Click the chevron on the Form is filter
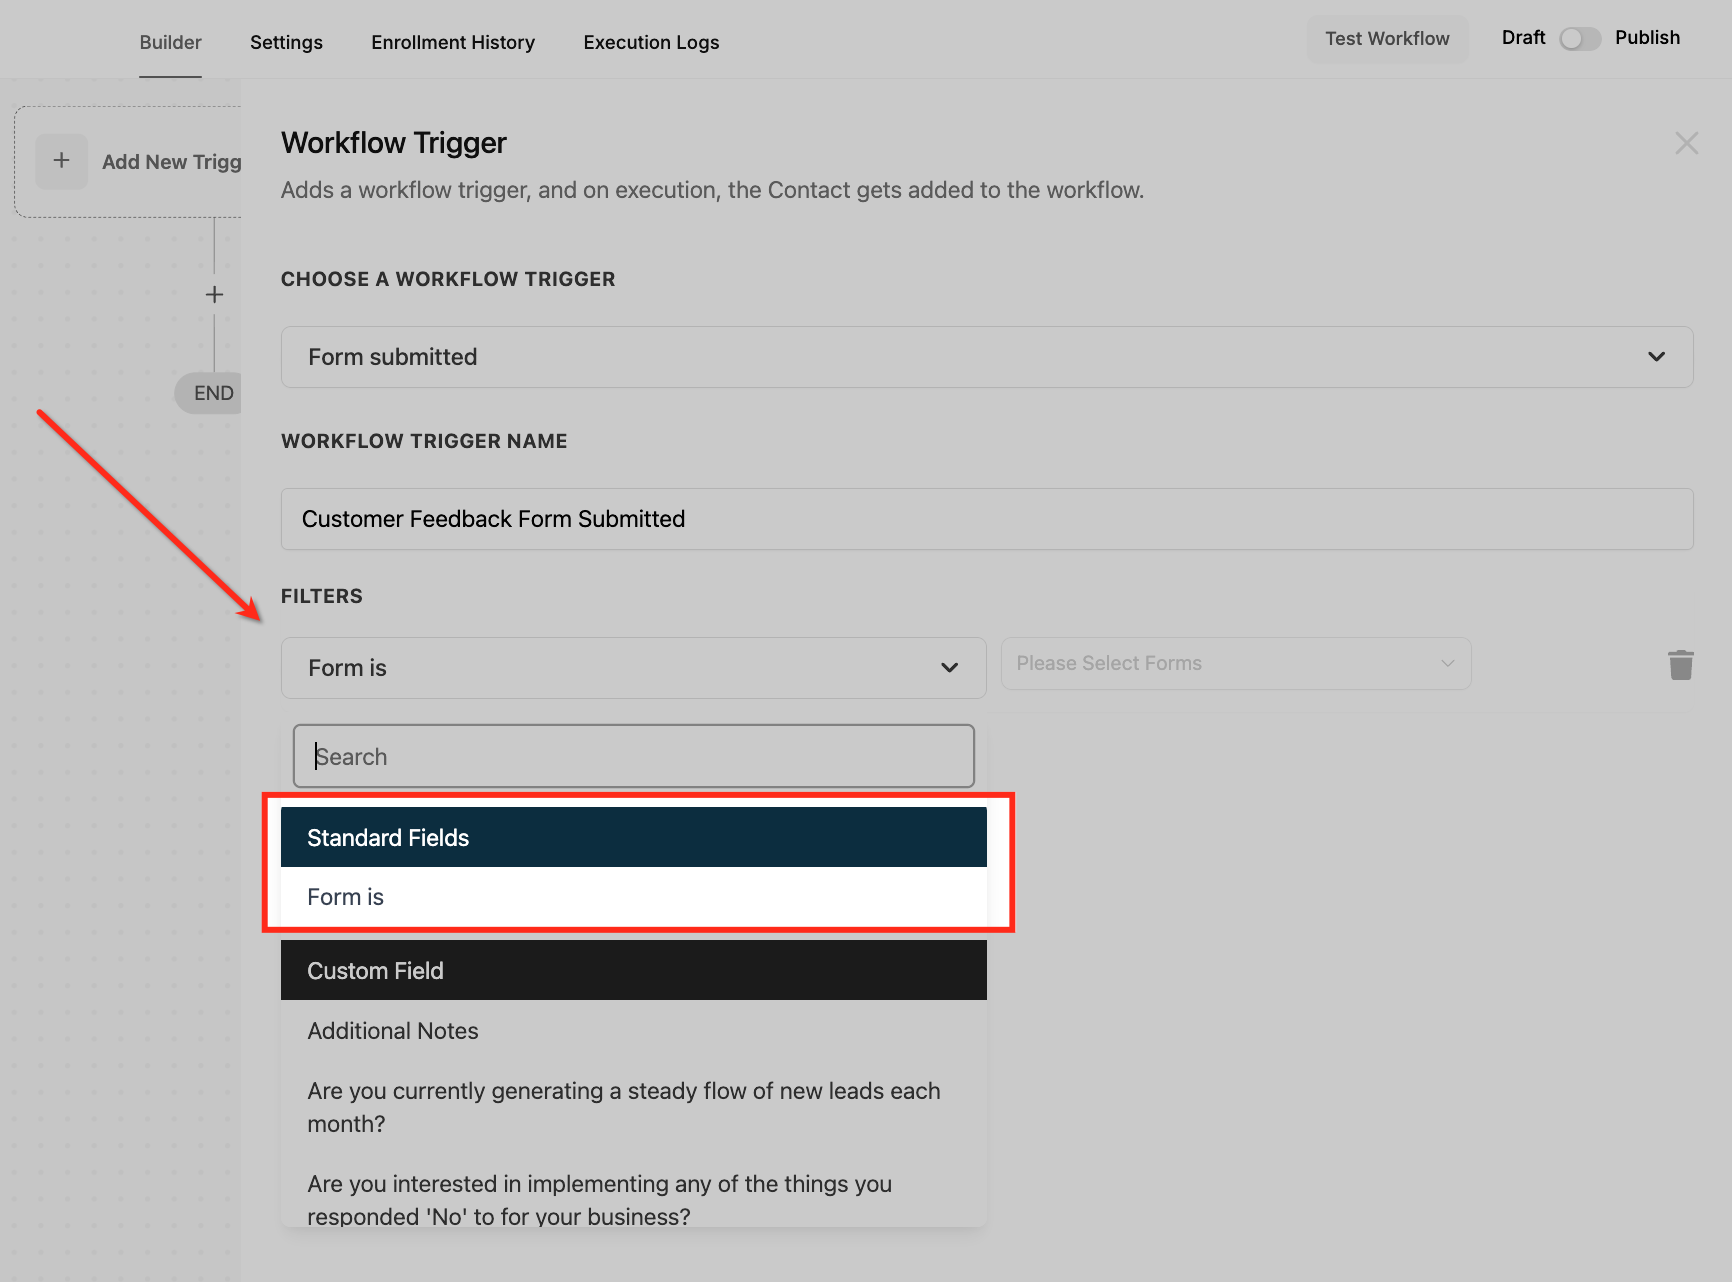Viewport: 1732px width, 1282px height. coord(949,667)
